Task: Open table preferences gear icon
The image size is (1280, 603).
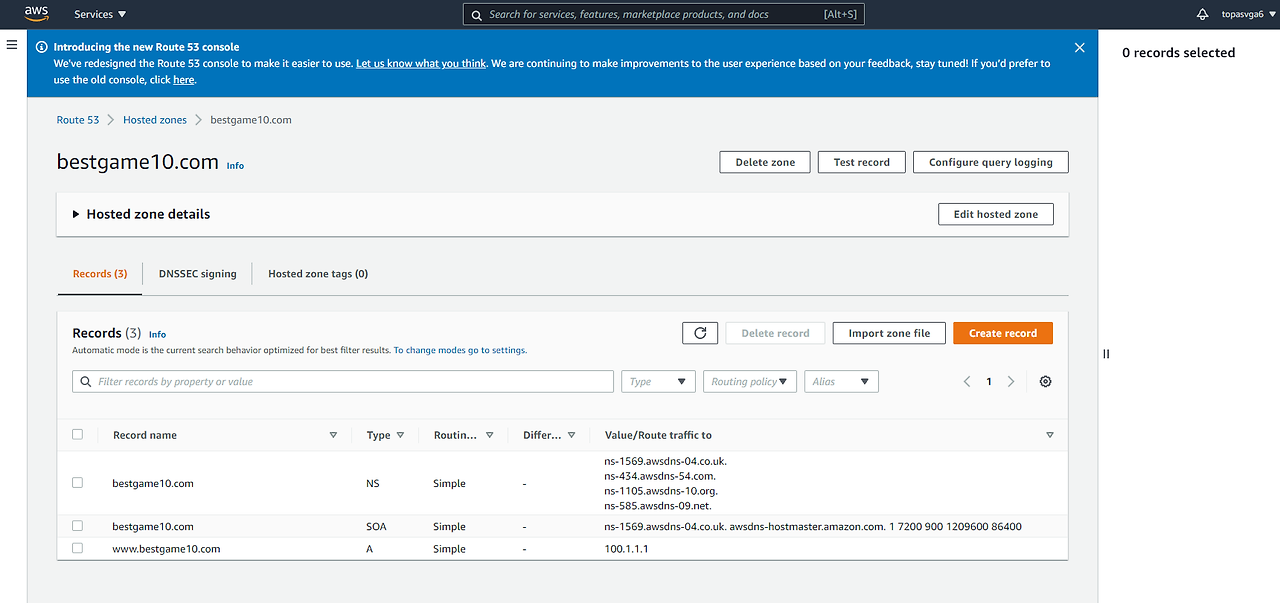Action: 1045,381
